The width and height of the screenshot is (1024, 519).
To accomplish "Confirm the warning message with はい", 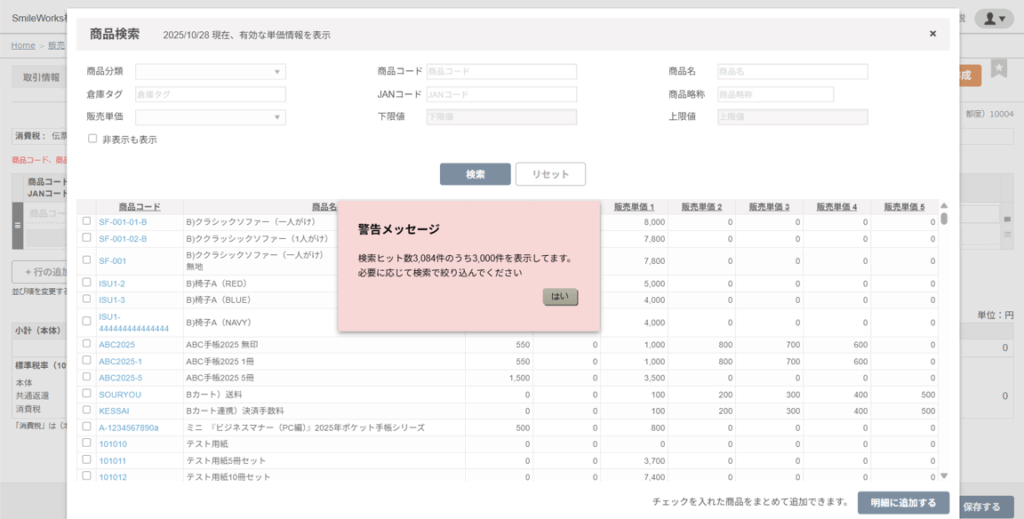I will 560,297.
